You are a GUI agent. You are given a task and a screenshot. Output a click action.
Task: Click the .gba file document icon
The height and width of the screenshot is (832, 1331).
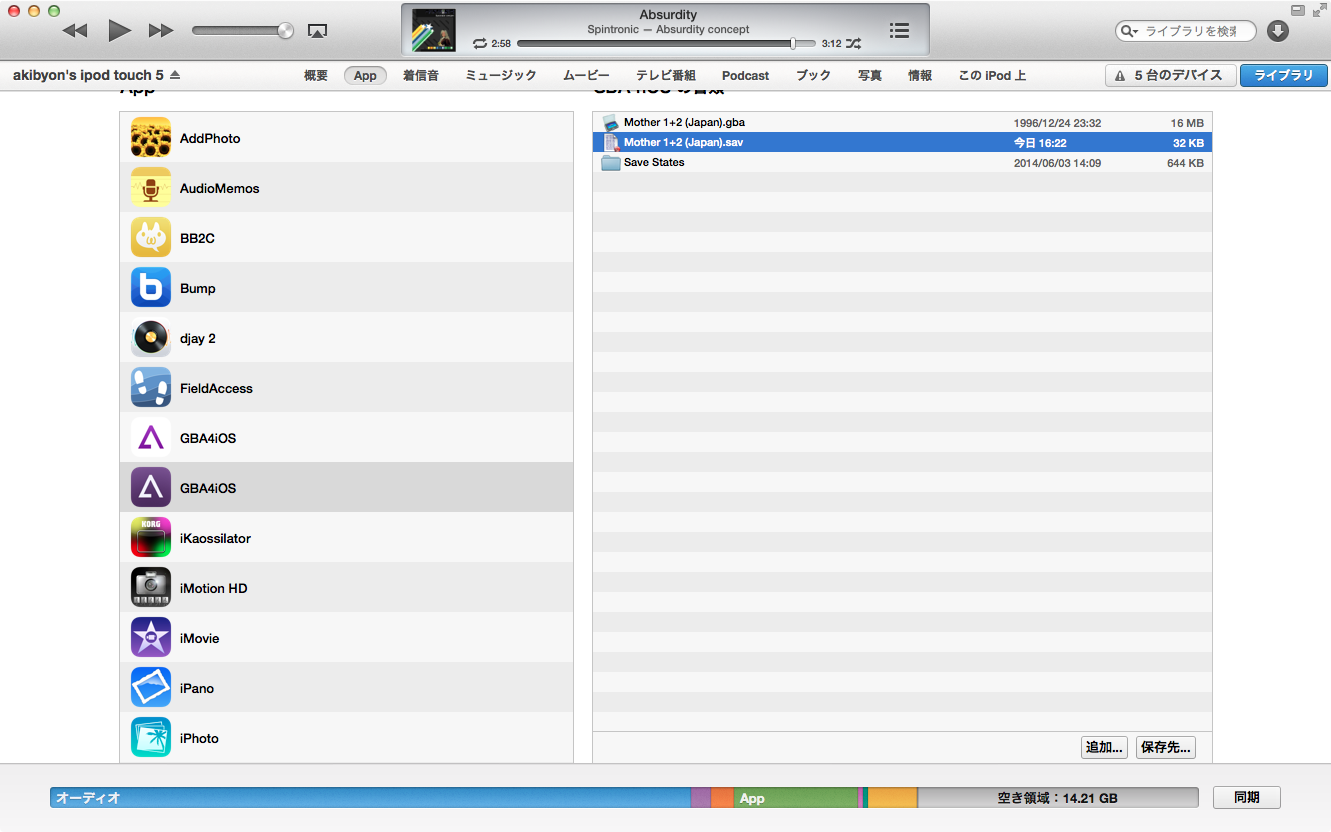coord(611,122)
